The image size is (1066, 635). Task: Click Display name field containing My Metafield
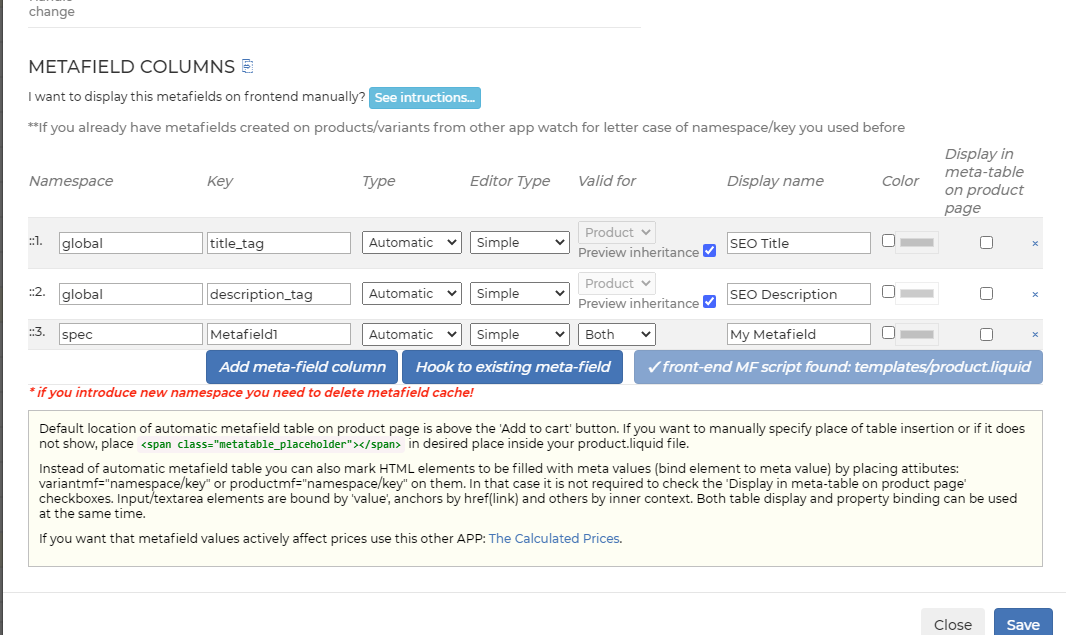[x=798, y=334]
